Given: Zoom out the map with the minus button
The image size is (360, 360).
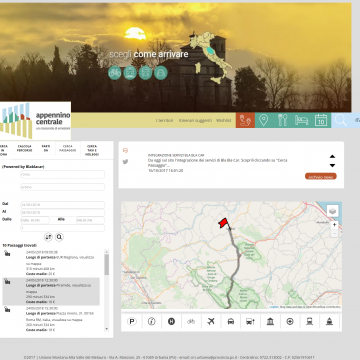Looking at the screenshot, I should (334, 233).
